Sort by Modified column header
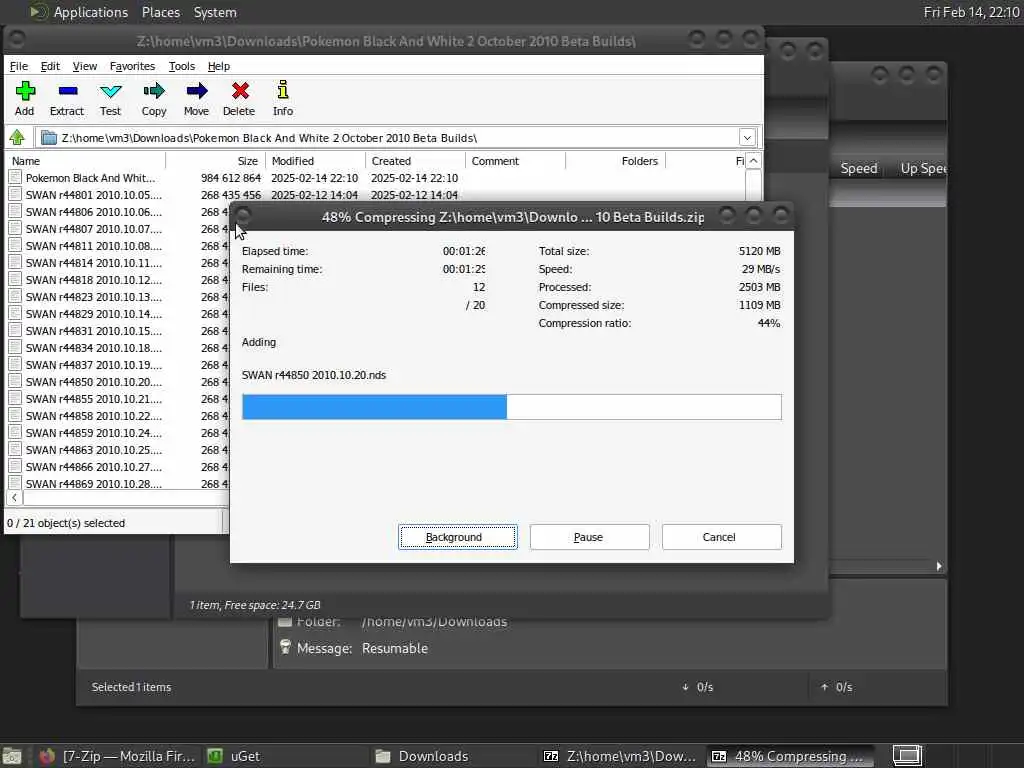The width and height of the screenshot is (1024, 768). [x=315, y=161]
